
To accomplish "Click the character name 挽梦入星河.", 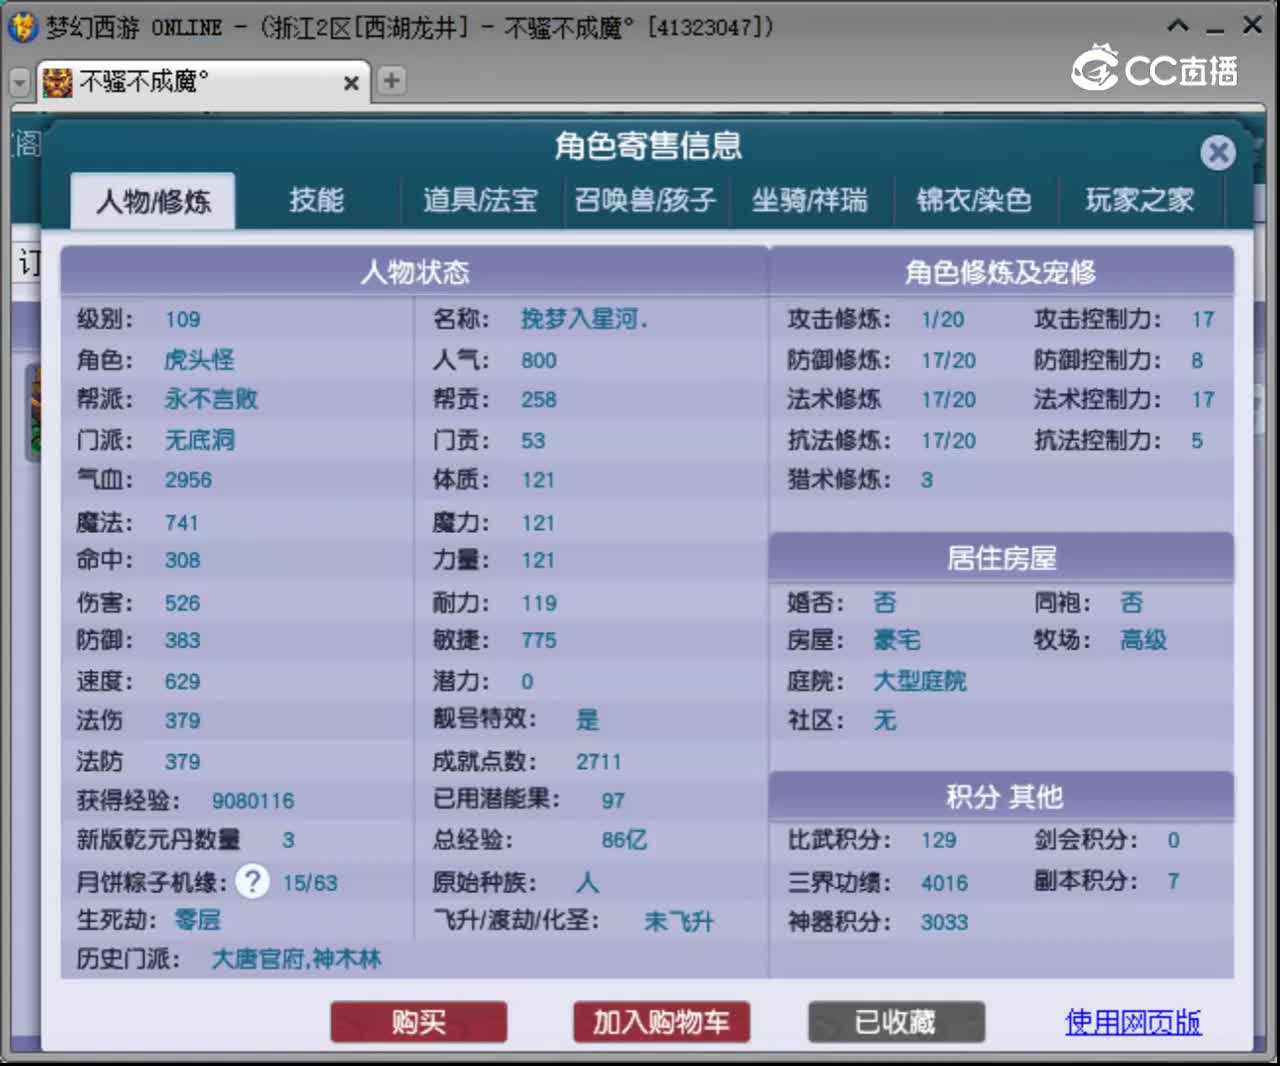I will pyautogui.click(x=584, y=319).
